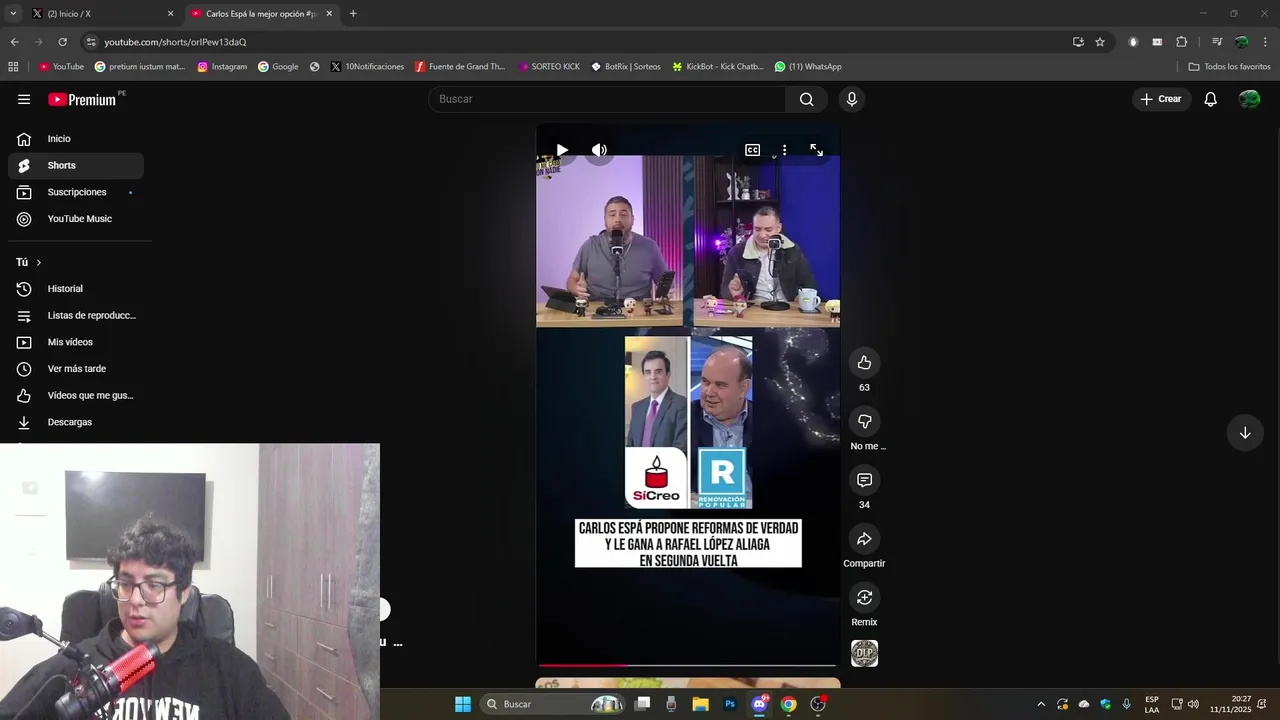The height and width of the screenshot is (720, 1280).
Task: Open Historial in the sidebar
Action: pos(76,289)
